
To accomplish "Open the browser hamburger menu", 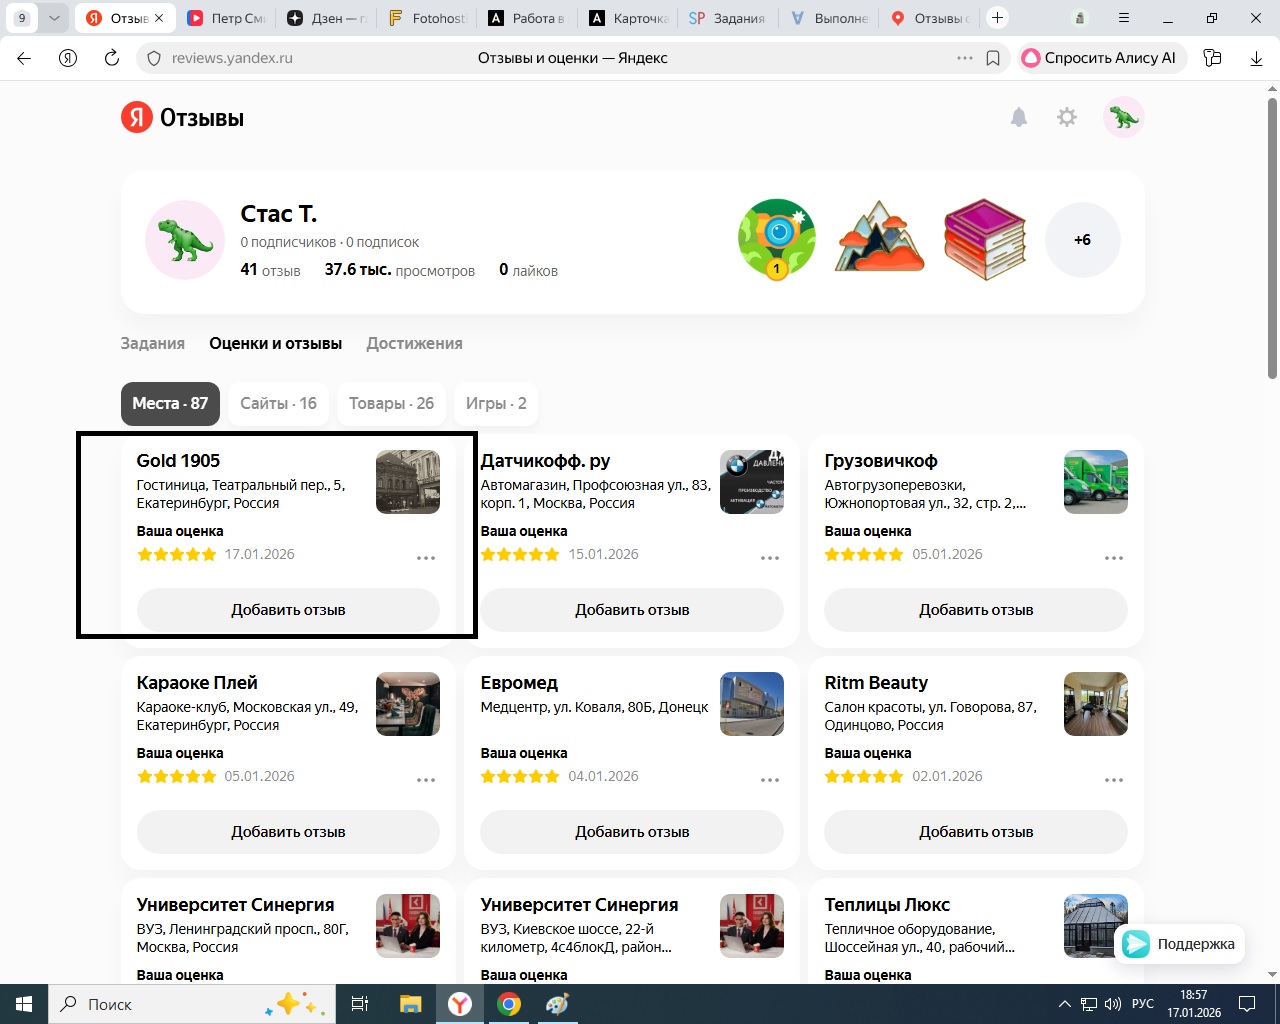I will coord(1124,18).
